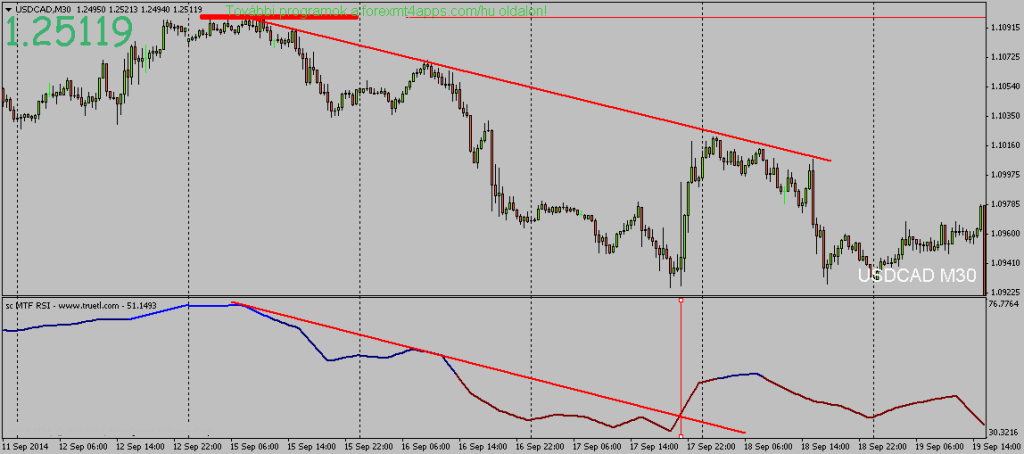Click the MTF RSI indicator label
Screen dimensions: 1024x454
(83, 305)
